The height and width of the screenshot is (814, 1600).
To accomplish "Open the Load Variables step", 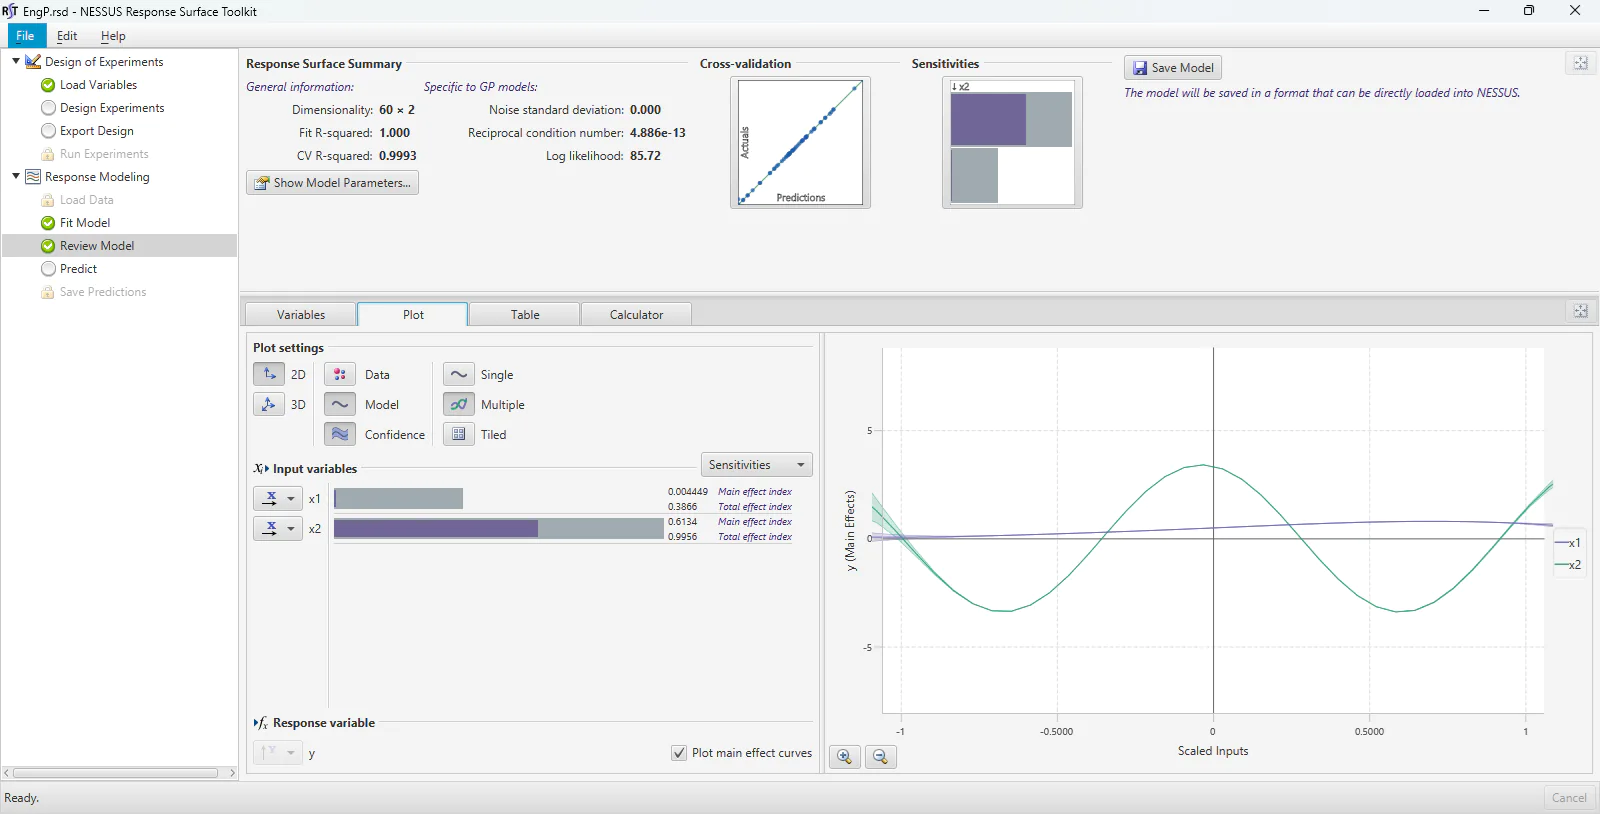I will [x=98, y=85].
